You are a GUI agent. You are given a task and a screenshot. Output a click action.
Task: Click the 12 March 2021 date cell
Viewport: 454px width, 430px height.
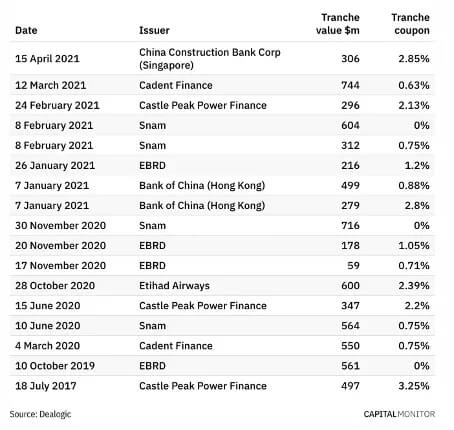[51, 85]
